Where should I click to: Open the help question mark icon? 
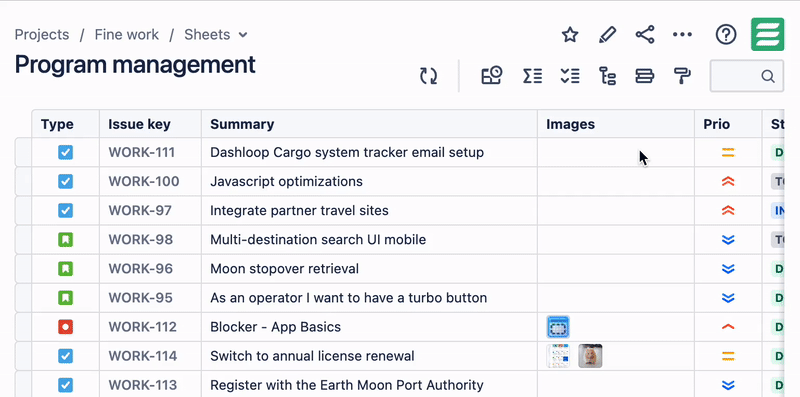(x=726, y=35)
